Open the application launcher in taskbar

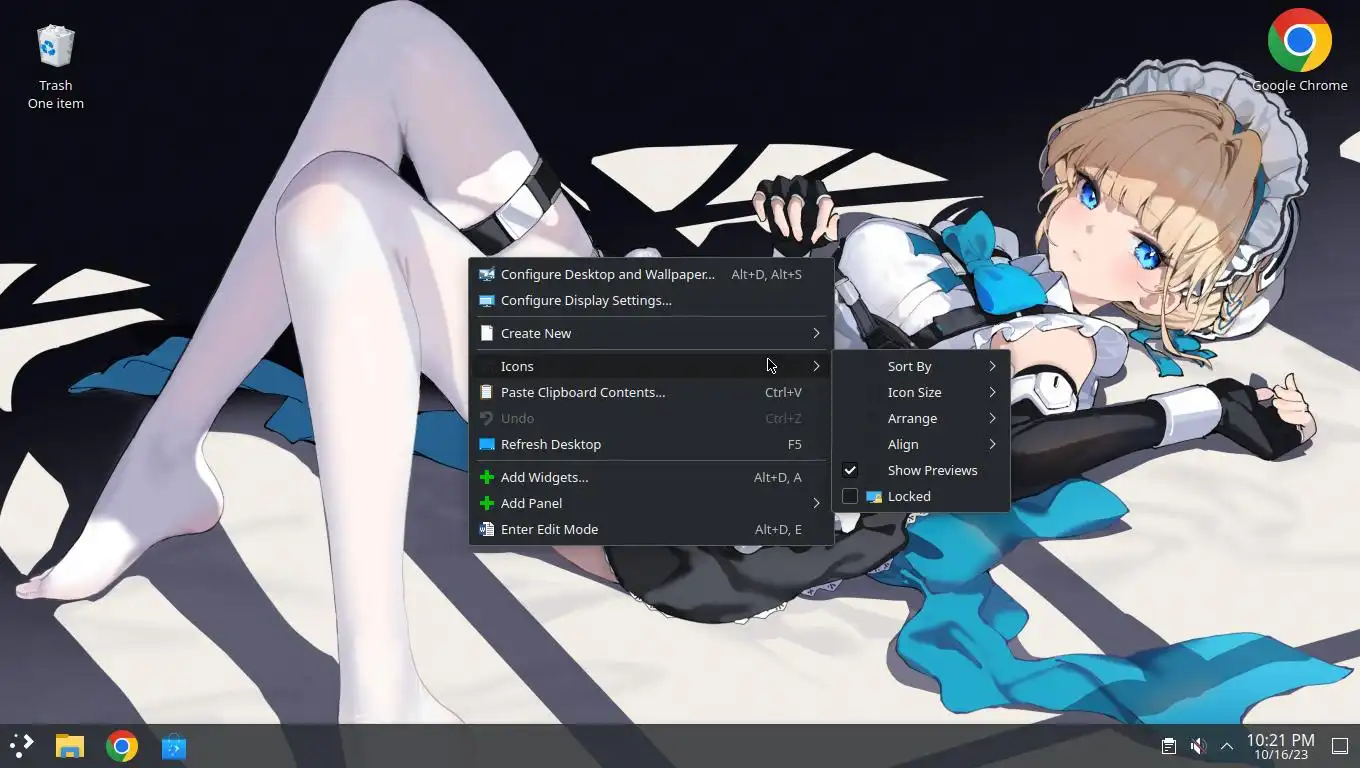click(x=21, y=746)
